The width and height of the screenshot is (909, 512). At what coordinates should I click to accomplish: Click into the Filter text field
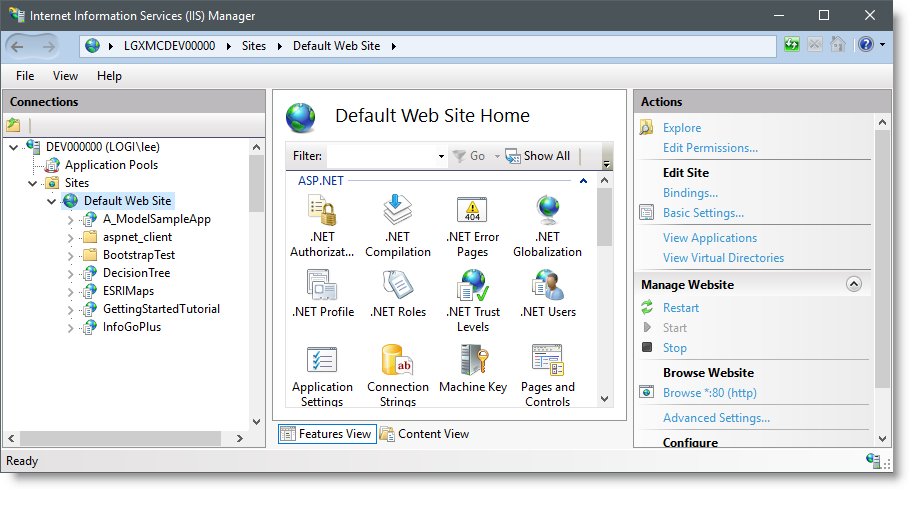[381, 156]
